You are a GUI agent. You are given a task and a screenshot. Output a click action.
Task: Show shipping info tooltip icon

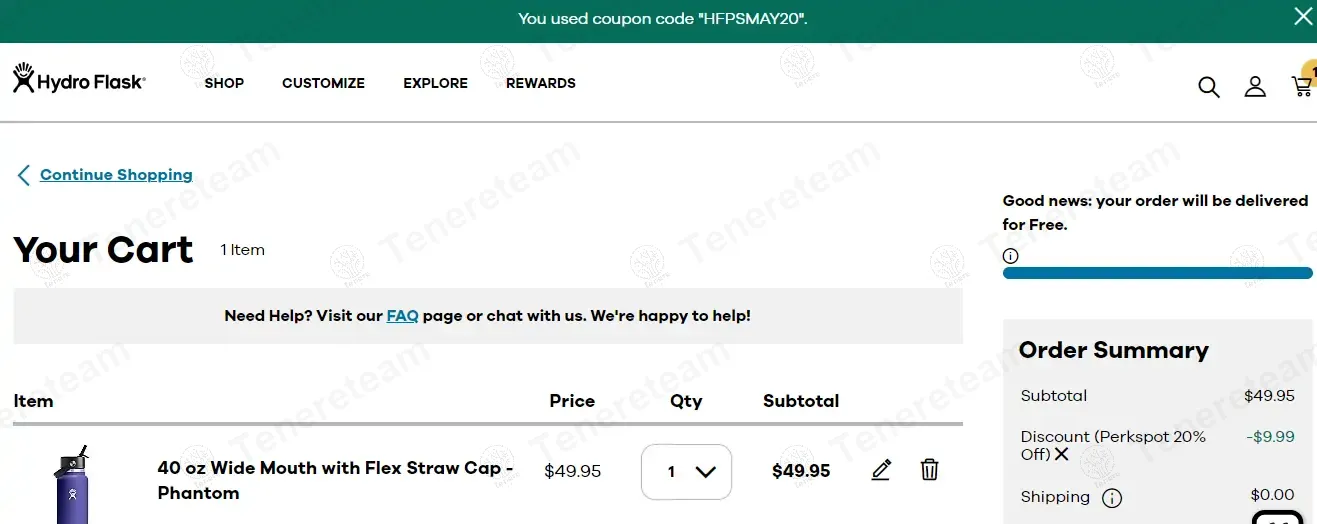click(1111, 498)
